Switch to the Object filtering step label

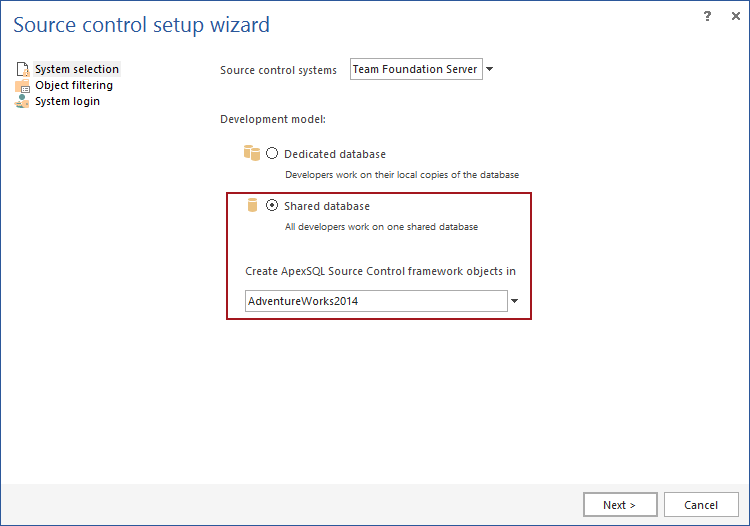[x=74, y=85]
